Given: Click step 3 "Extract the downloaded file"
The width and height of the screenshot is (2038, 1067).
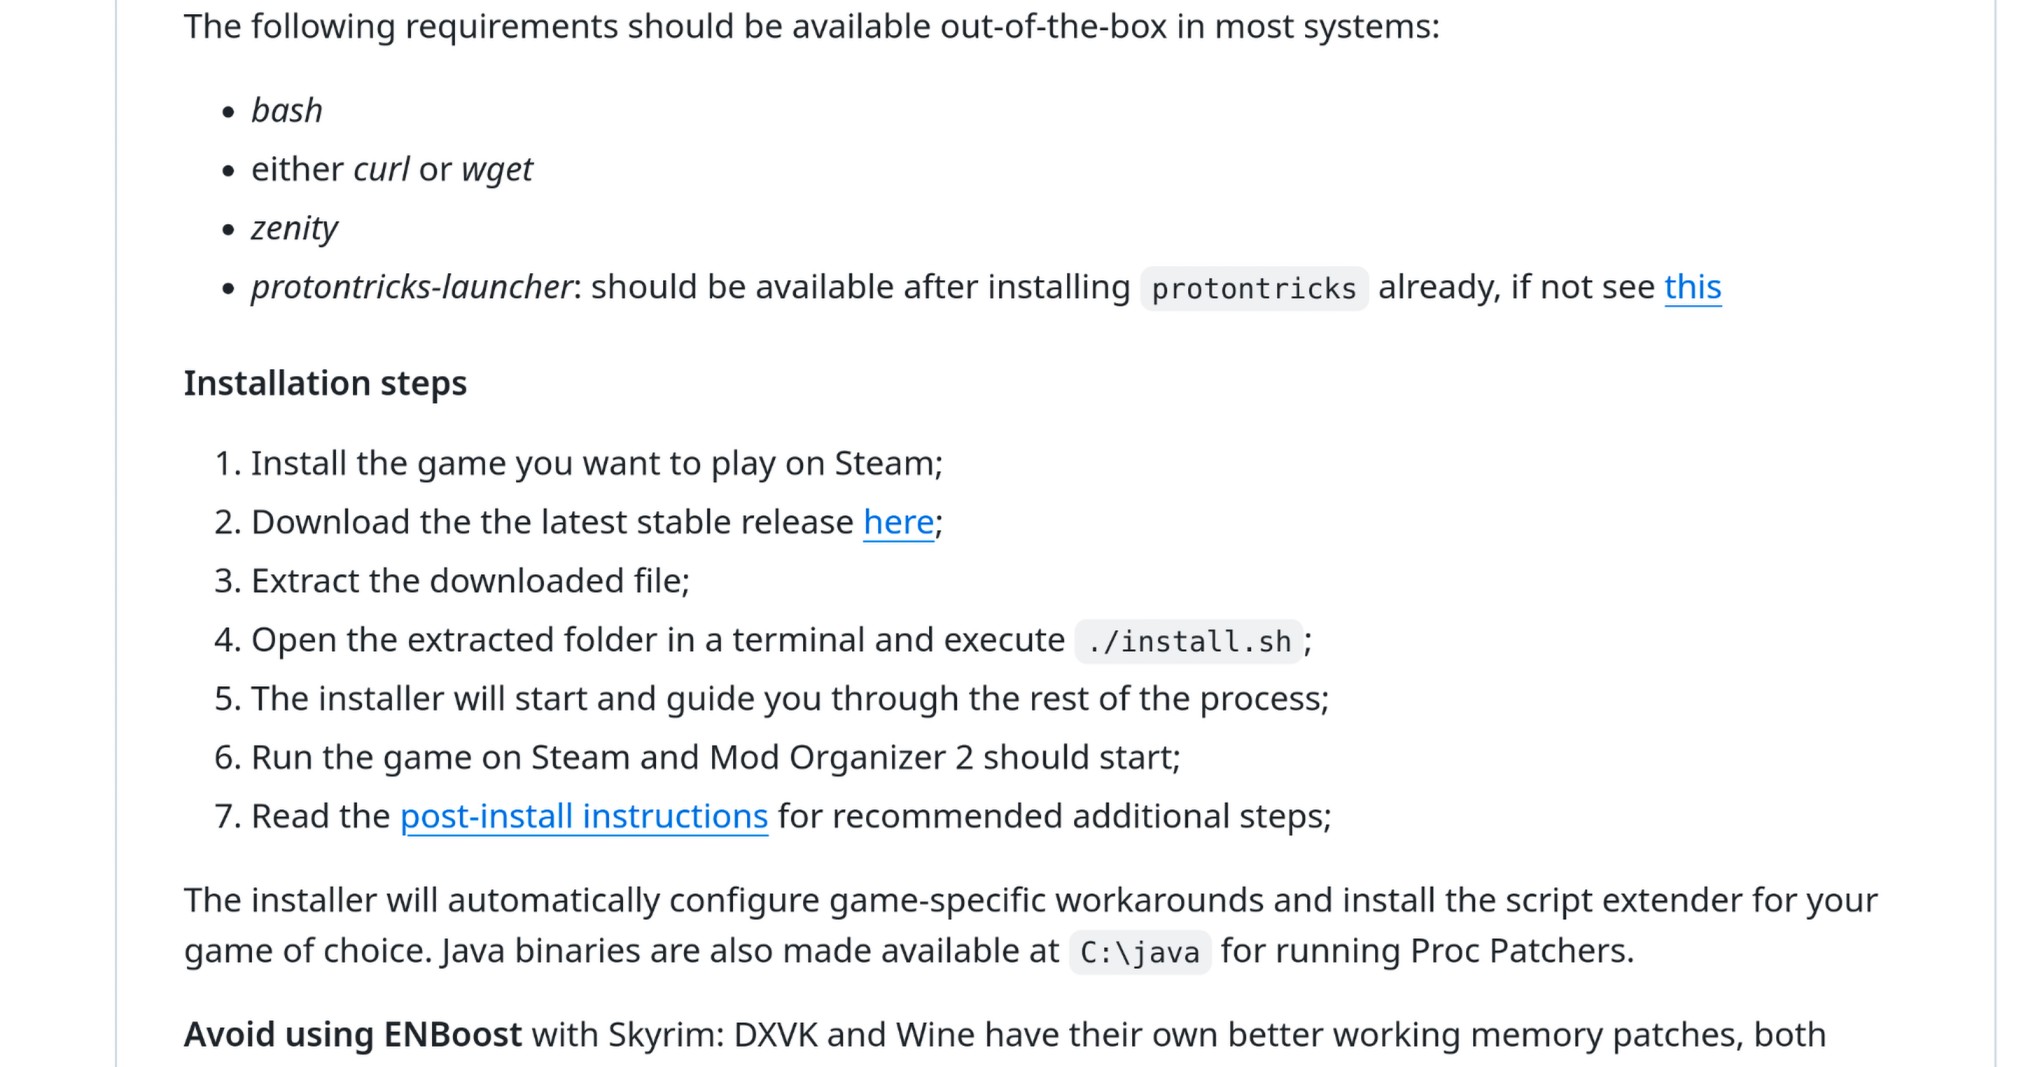Looking at the screenshot, I should [x=470, y=582].
